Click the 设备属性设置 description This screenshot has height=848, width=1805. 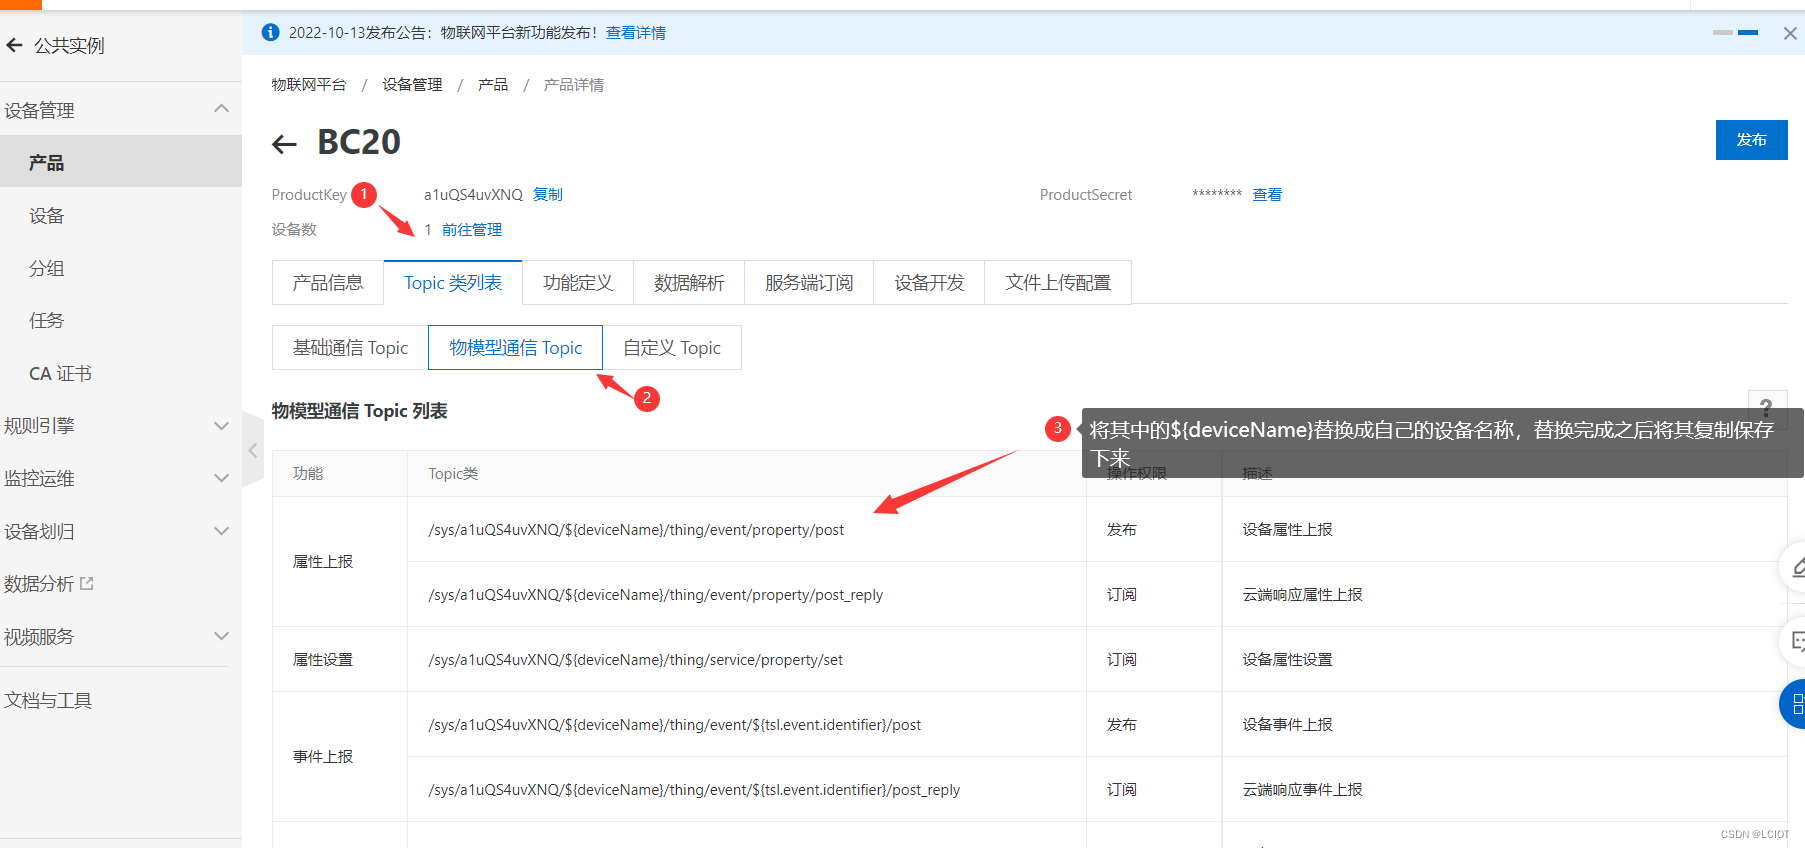(1288, 660)
